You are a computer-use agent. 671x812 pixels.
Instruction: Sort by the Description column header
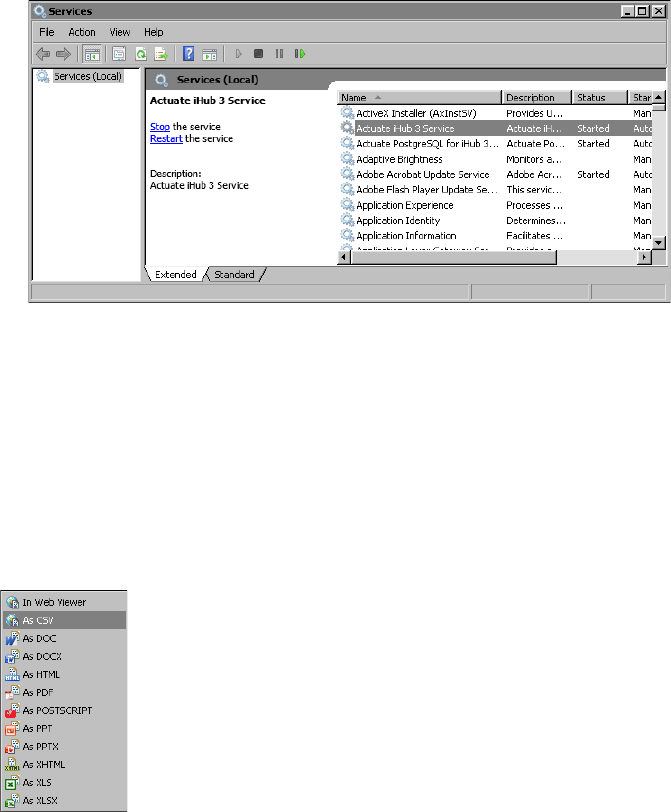(x=536, y=97)
